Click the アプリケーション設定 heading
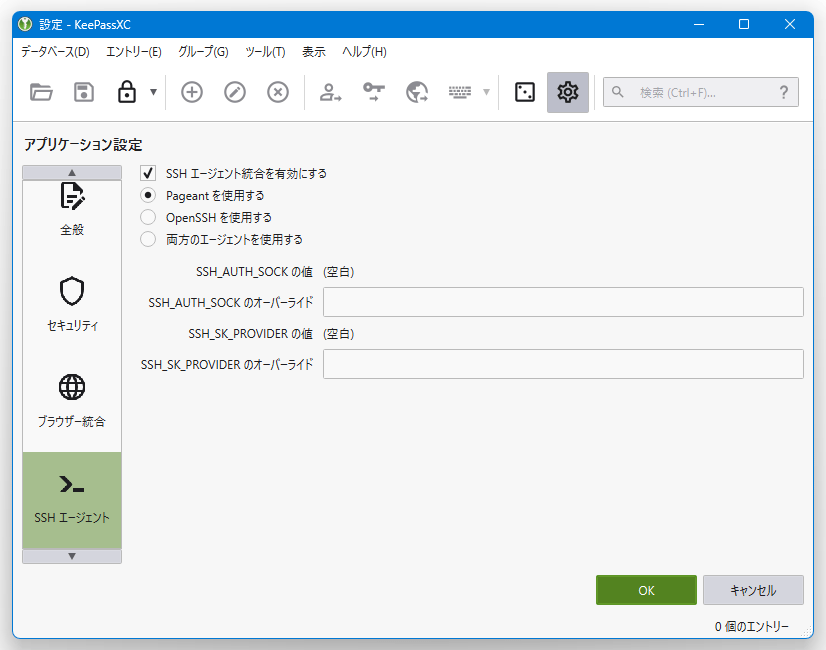Screen dimensions: 826x650 coord(83,145)
